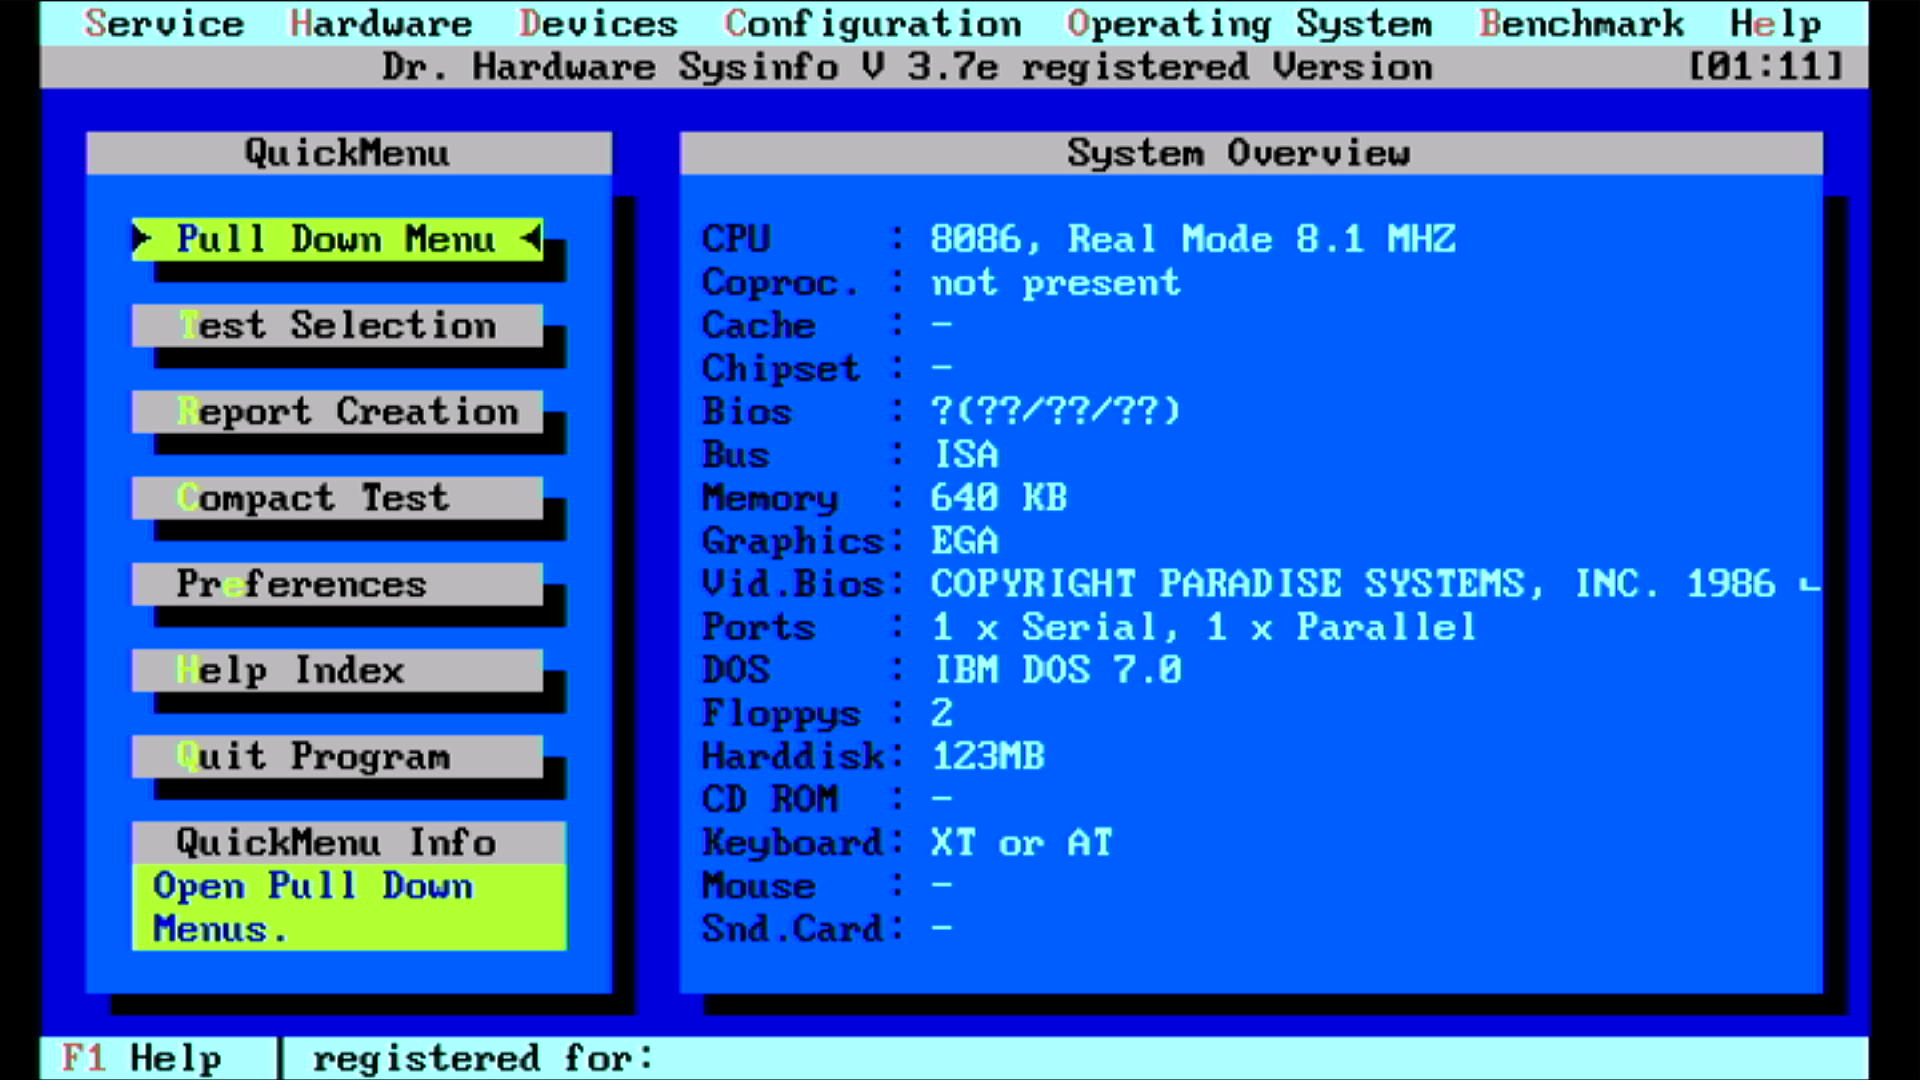Open the Help Index button
1920x1080 pixels.
(337, 670)
